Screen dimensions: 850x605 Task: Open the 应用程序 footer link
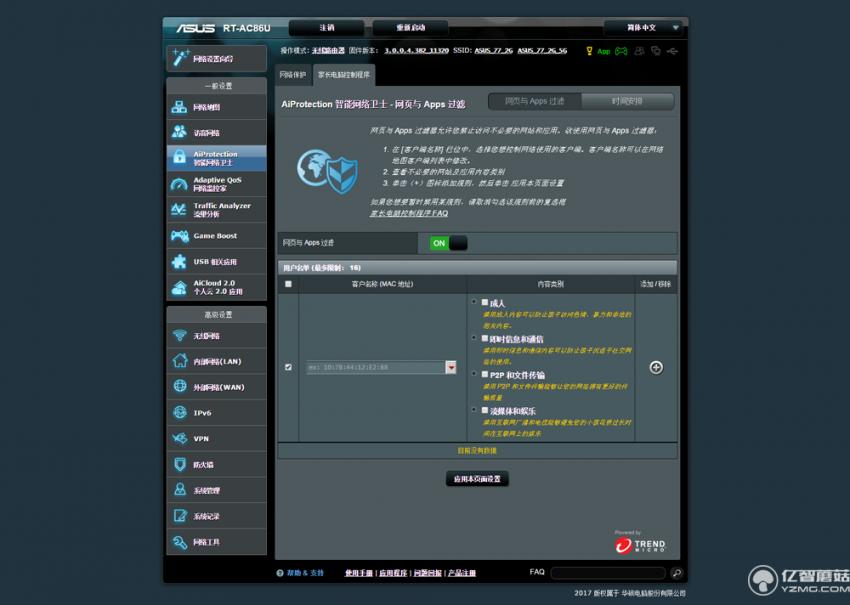(393, 573)
